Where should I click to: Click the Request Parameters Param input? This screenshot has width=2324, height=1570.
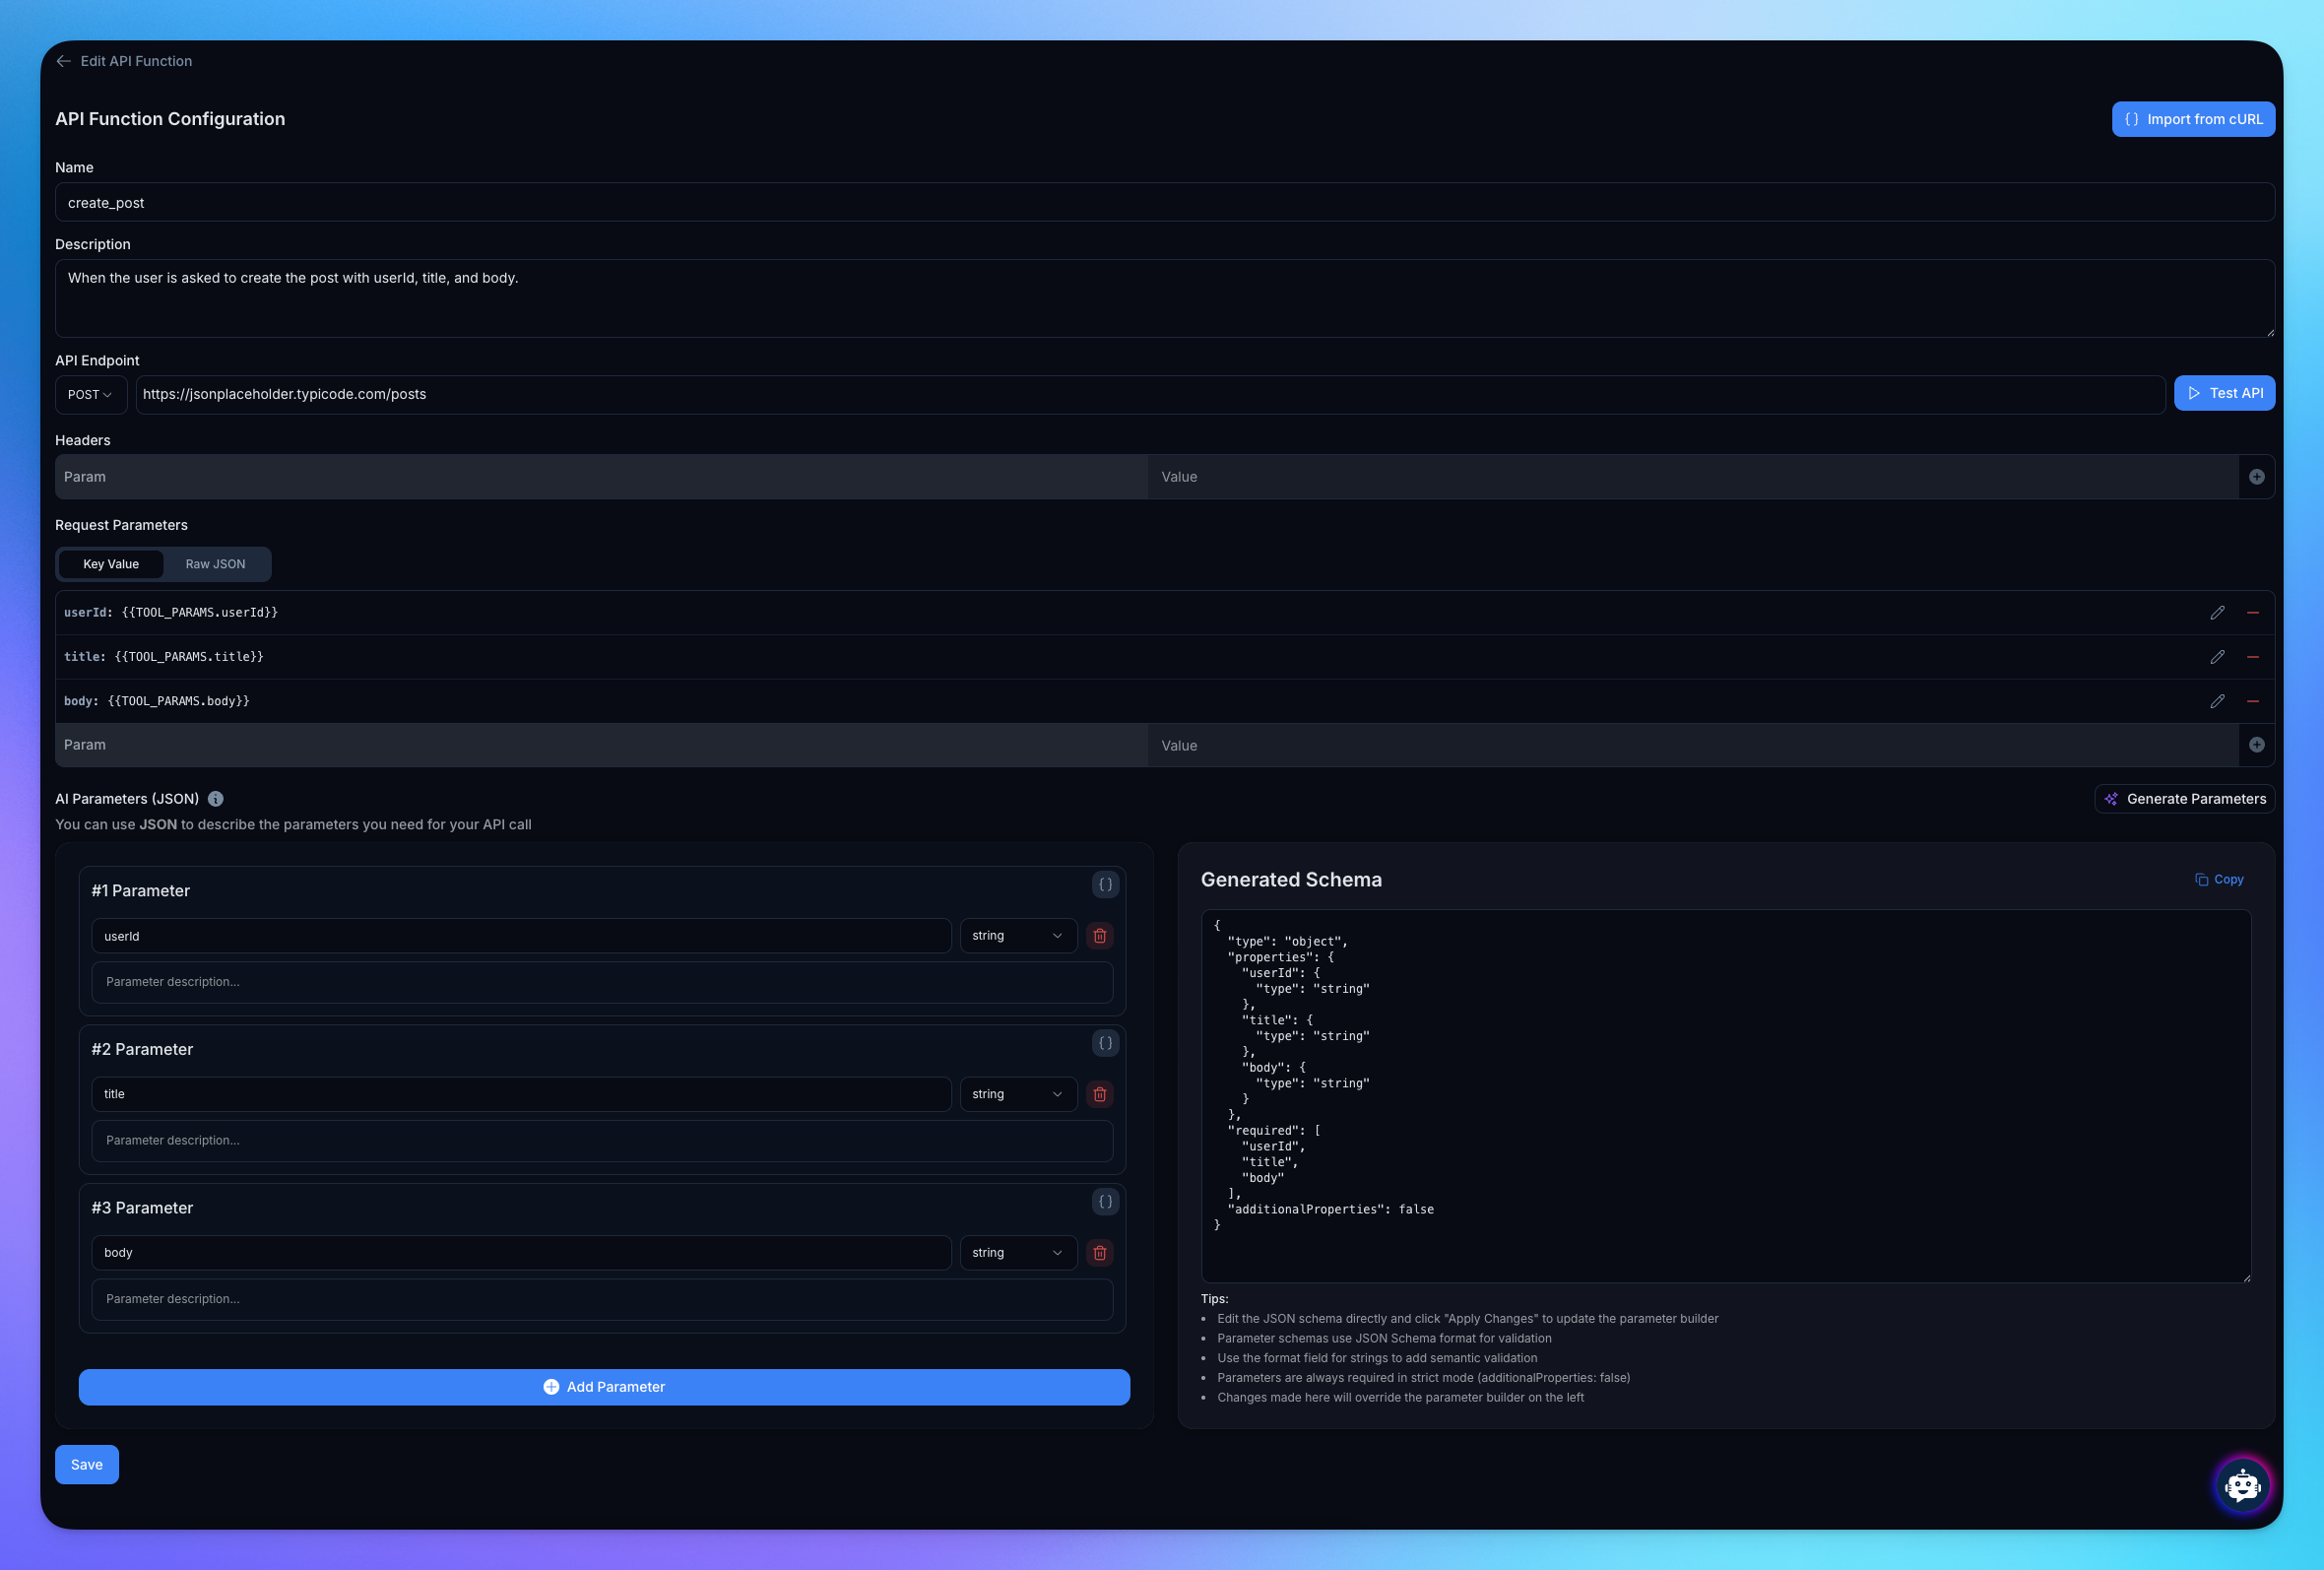[x=601, y=745]
